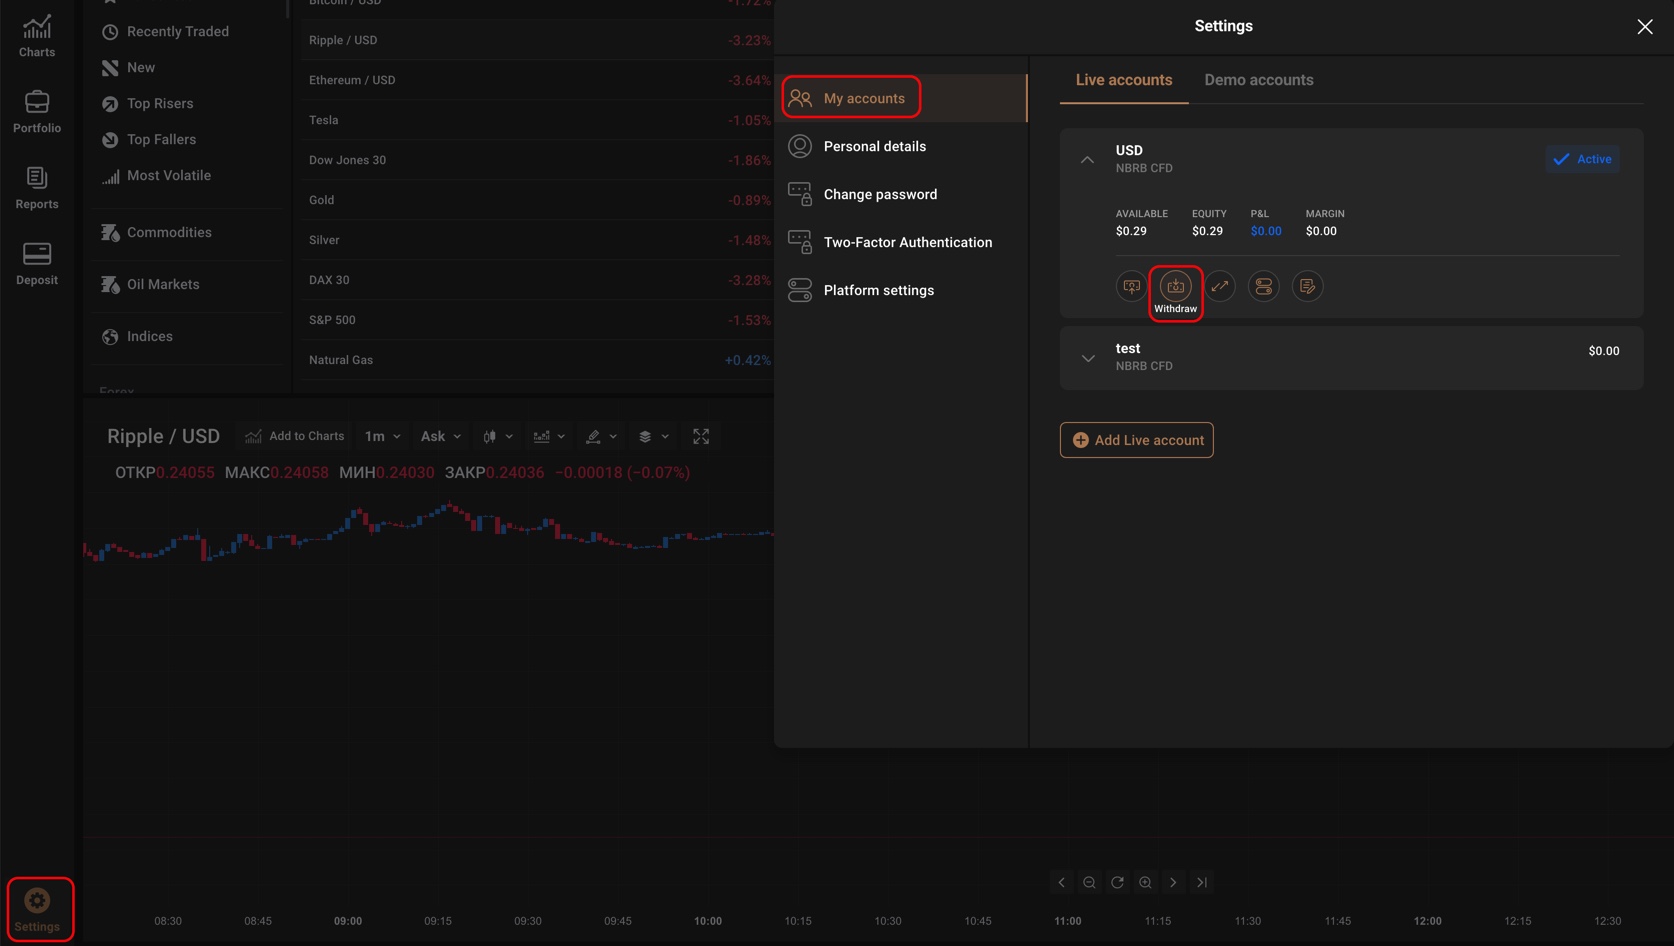The image size is (1674, 946).
Task: Open the Ask price type dropdown
Action: pyautogui.click(x=441, y=437)
